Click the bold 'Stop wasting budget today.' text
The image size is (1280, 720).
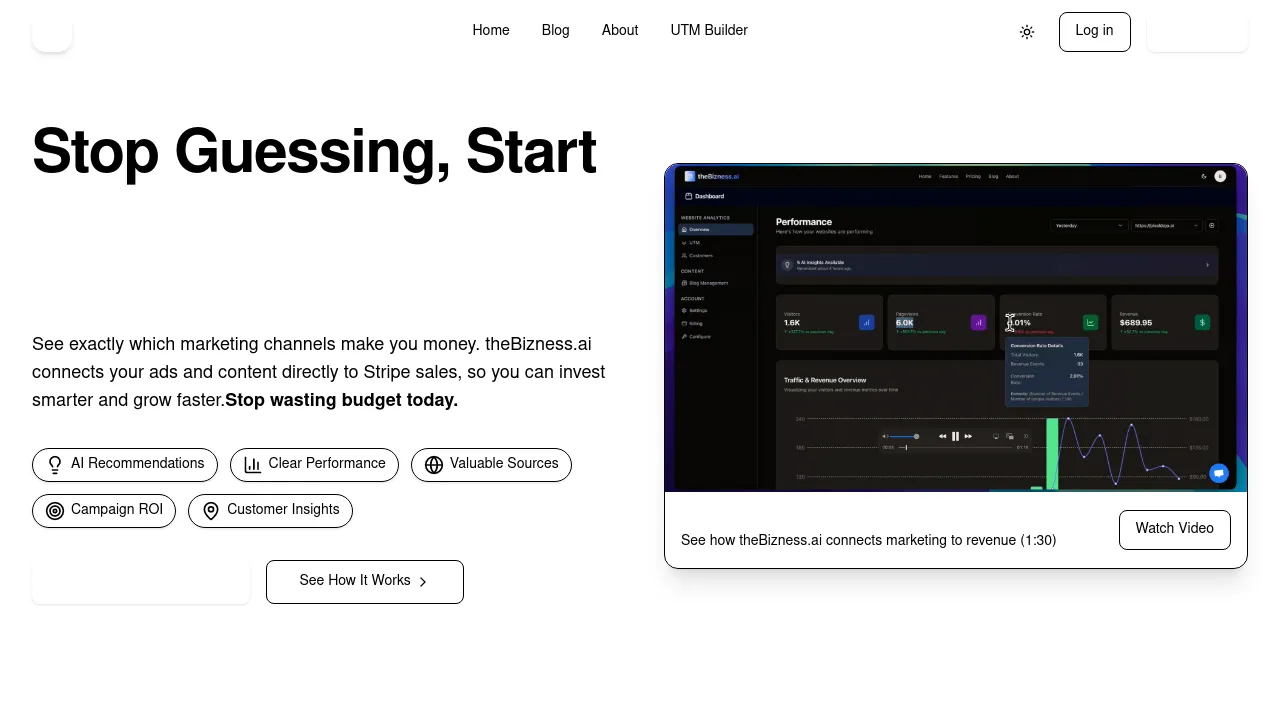(x=342, y=401)
